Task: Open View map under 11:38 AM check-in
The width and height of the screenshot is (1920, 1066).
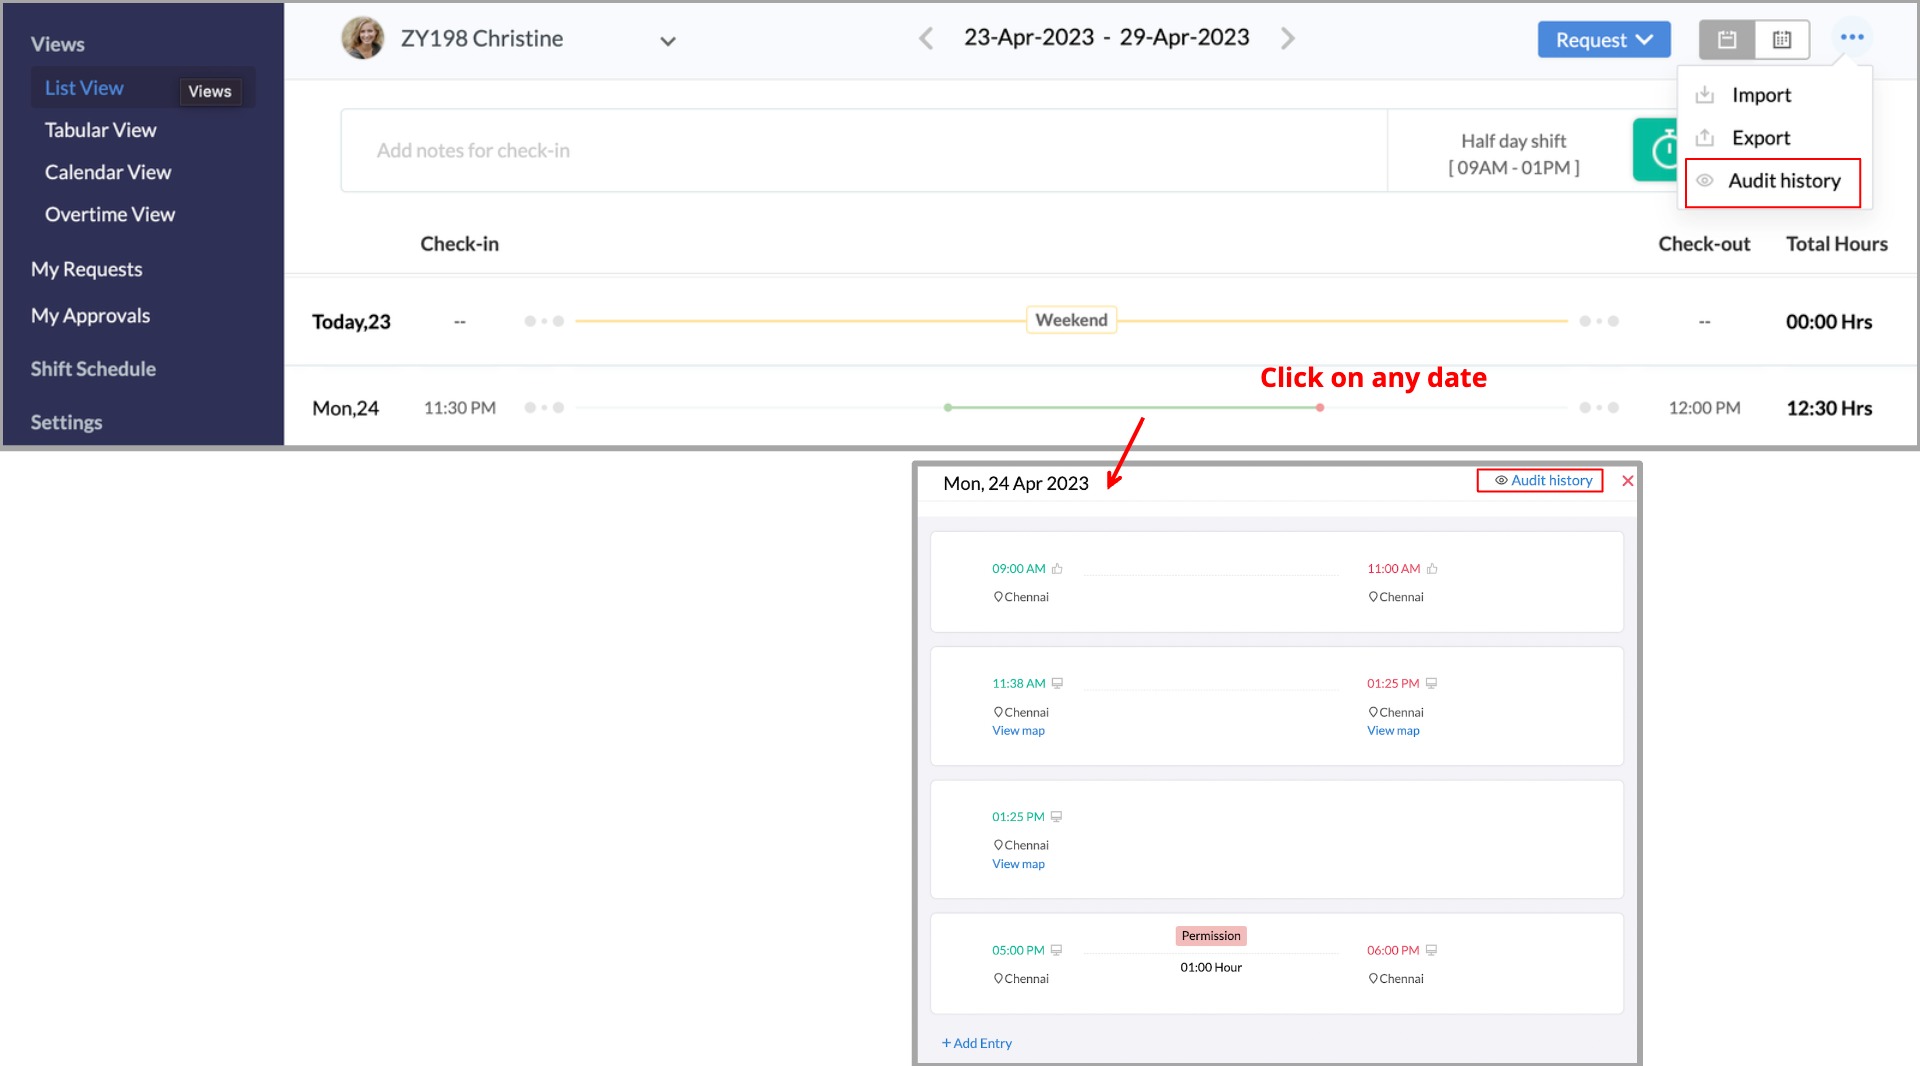Action: [x=1018, y=731]
